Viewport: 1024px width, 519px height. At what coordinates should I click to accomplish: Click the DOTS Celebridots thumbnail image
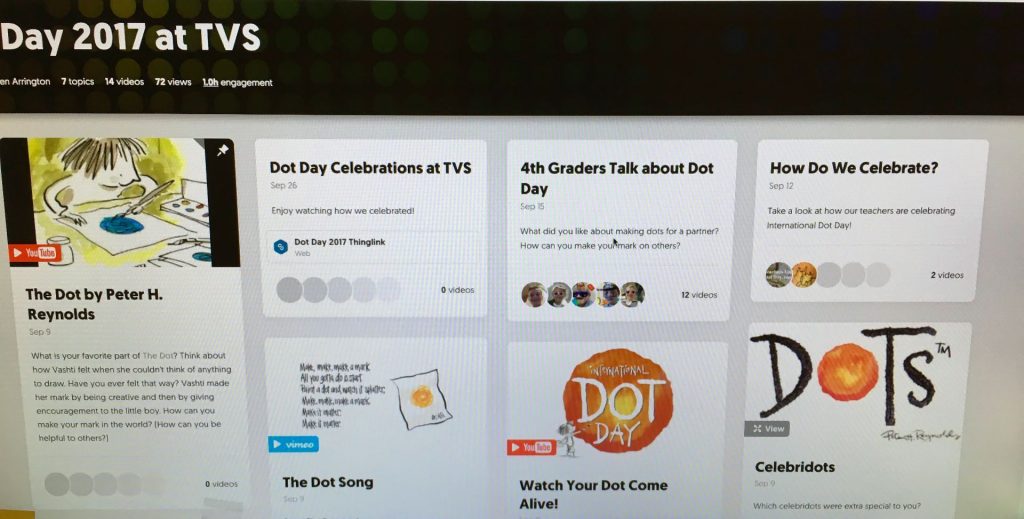[856, 383]
